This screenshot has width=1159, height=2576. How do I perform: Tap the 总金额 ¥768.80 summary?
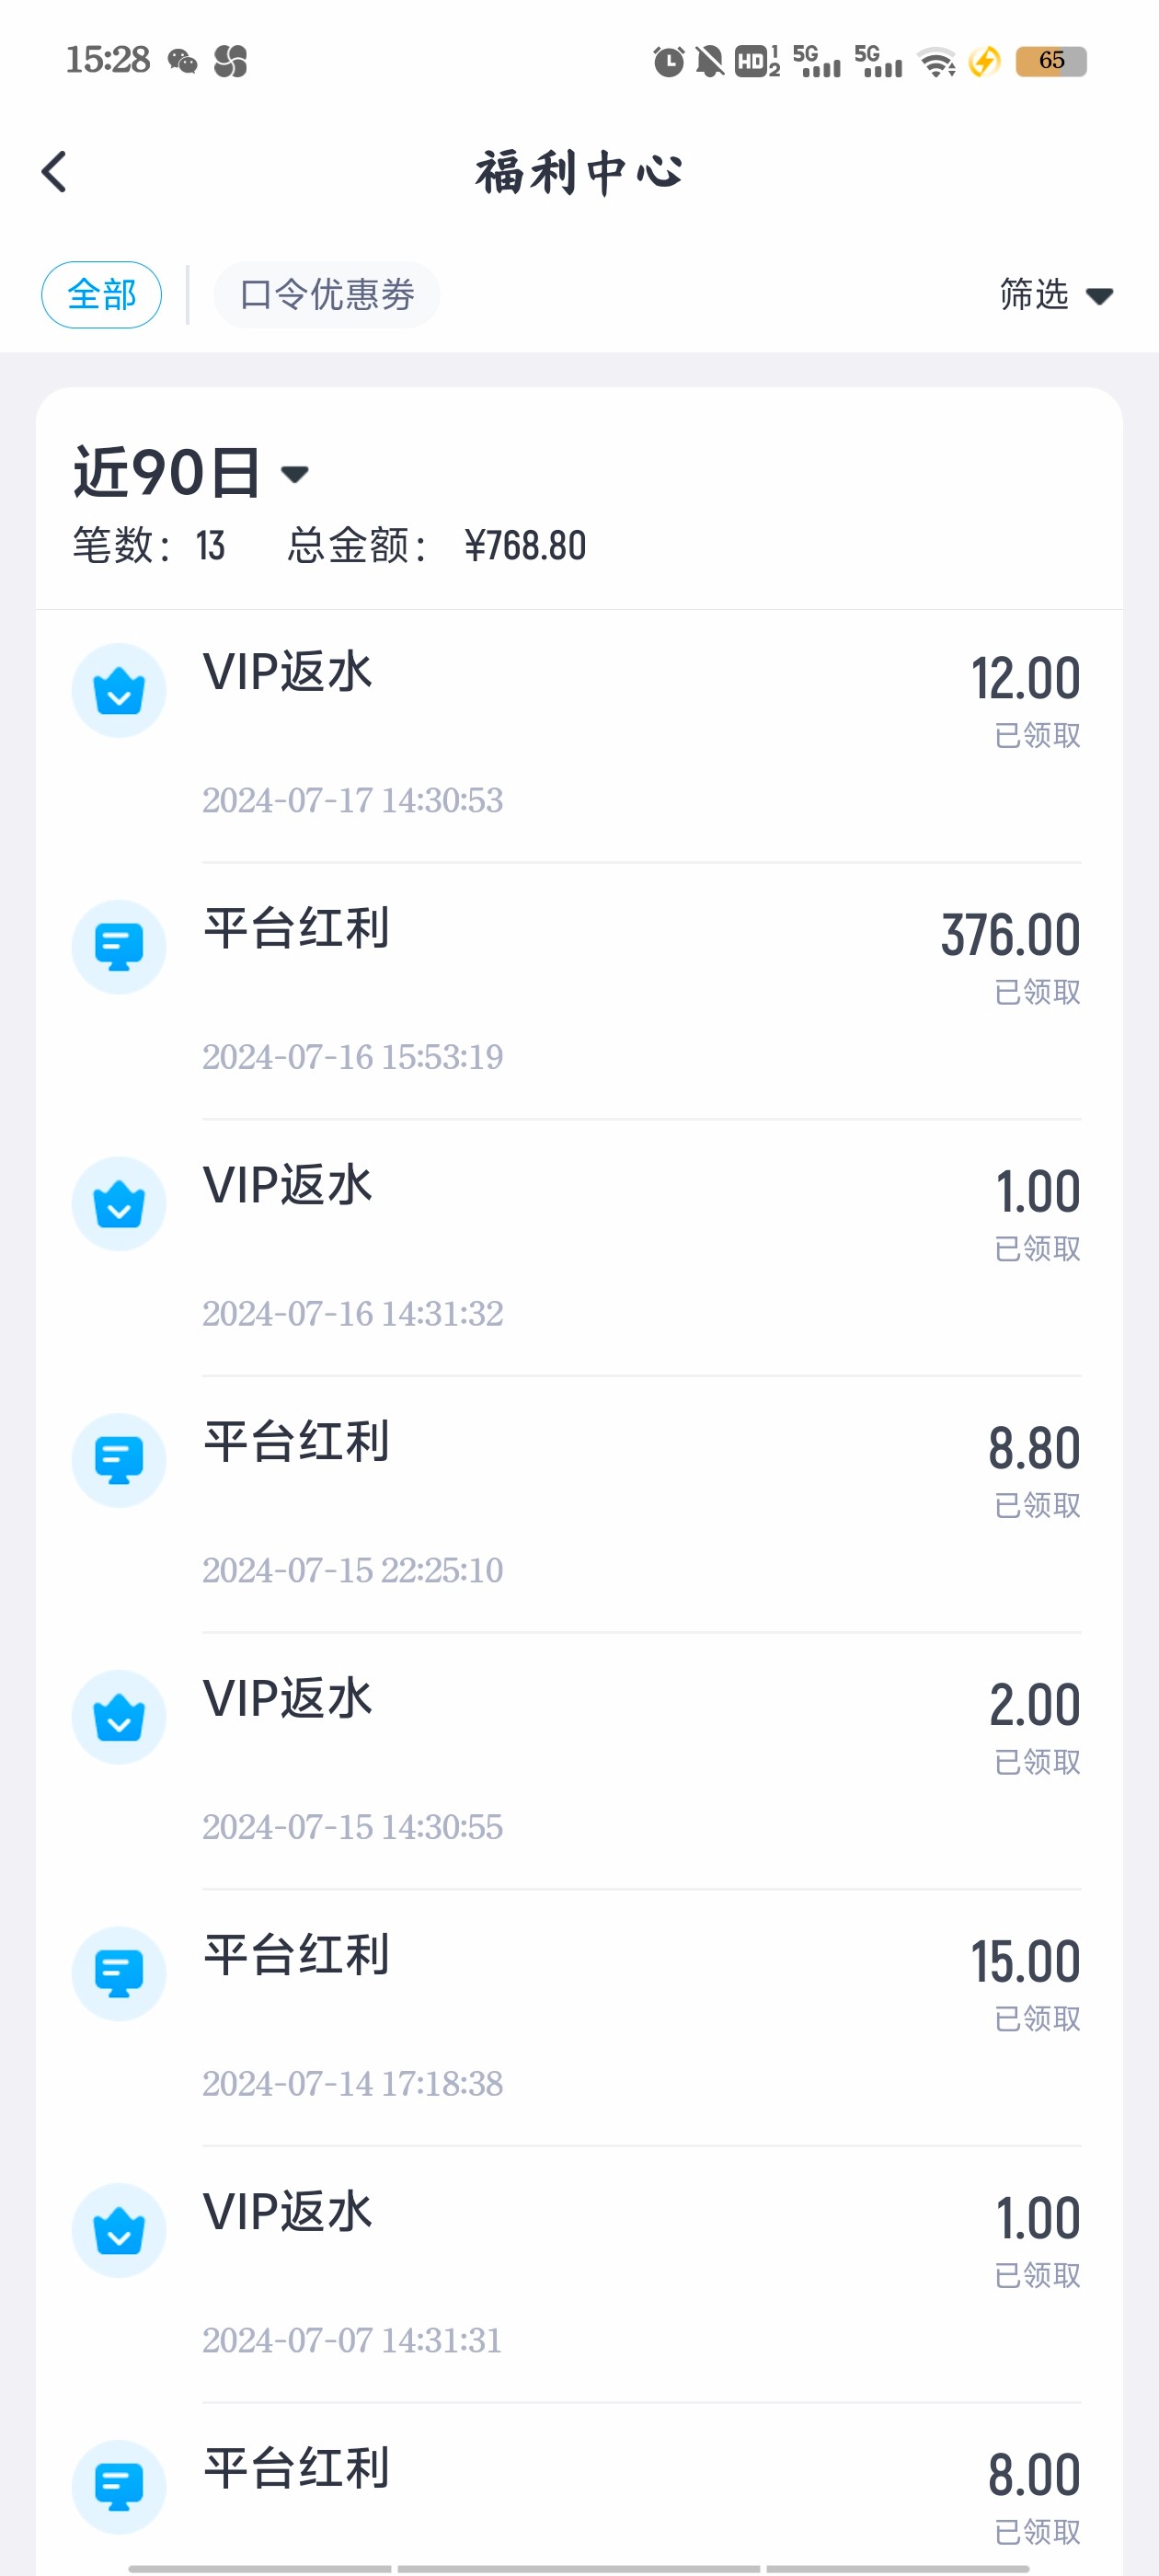pos(437,546)
